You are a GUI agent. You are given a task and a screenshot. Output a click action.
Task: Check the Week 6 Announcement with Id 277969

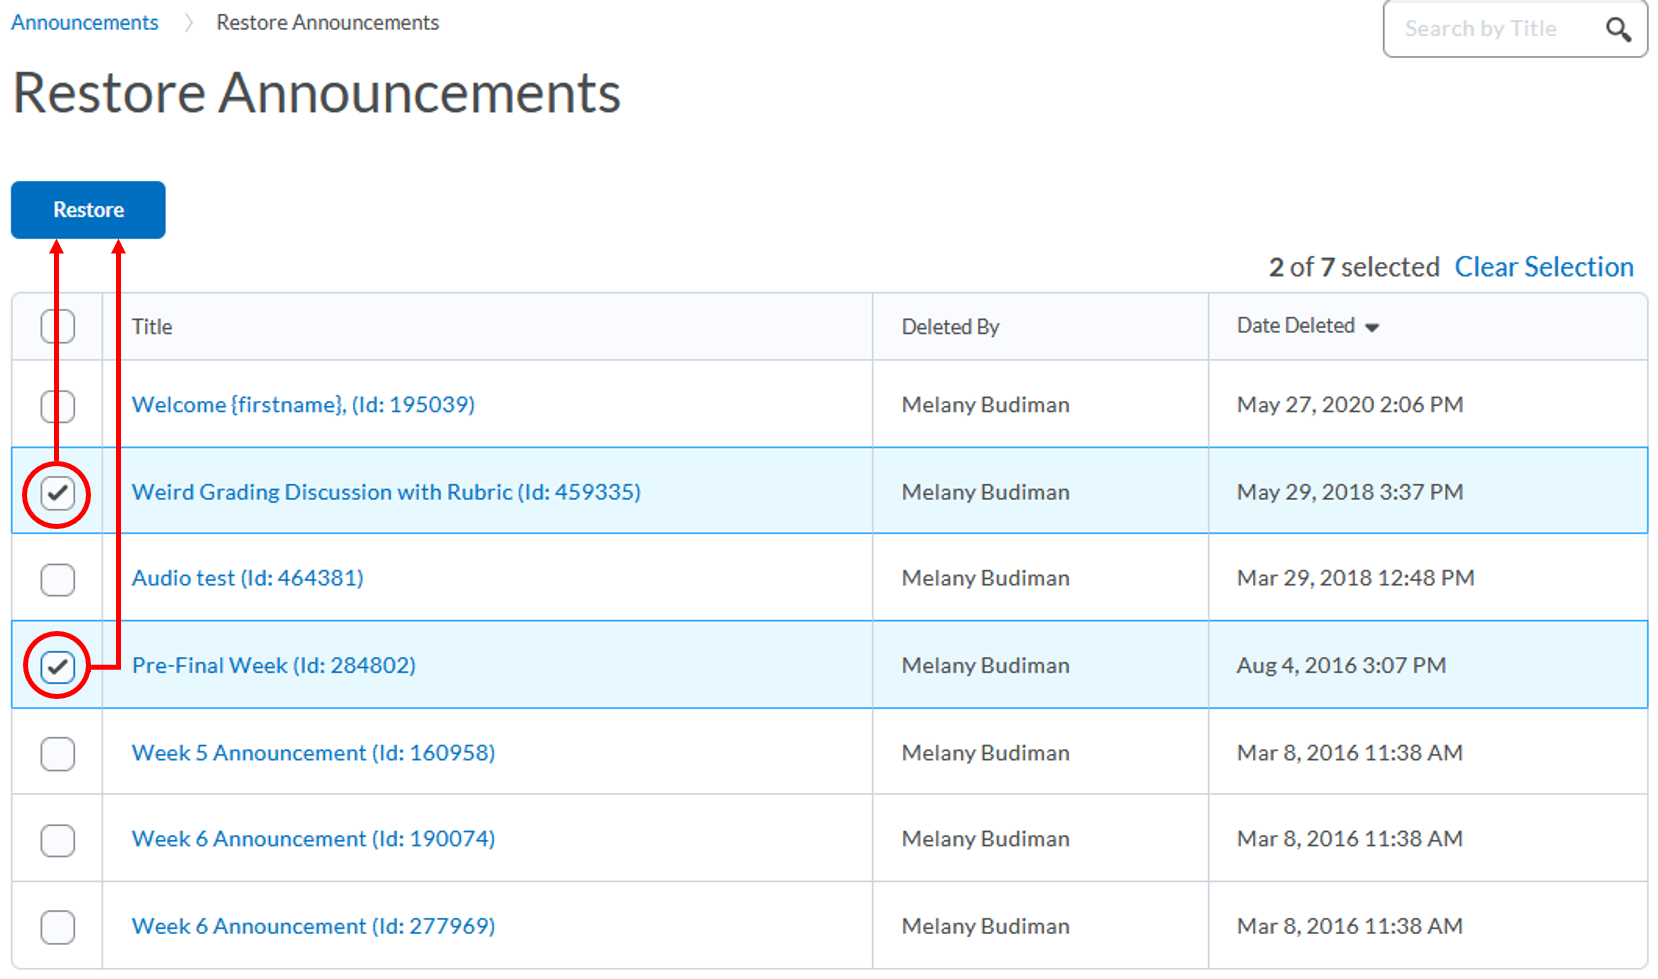pyautogui.click(x=57, y=927)
